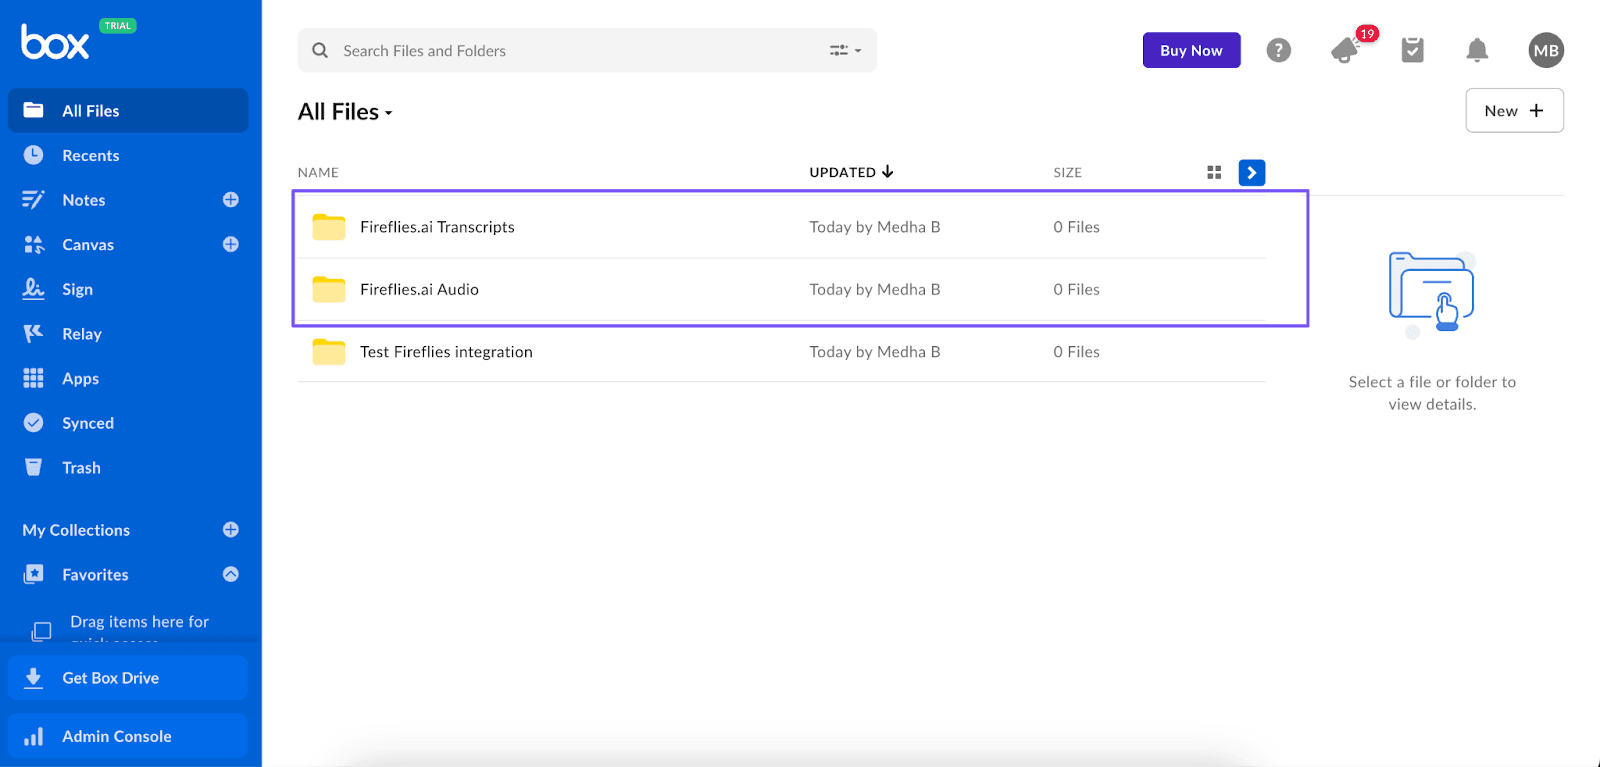Viewport: 1600px width, 767px height.
Task: Open MB account avatar menu
Action: point(1546,50)
